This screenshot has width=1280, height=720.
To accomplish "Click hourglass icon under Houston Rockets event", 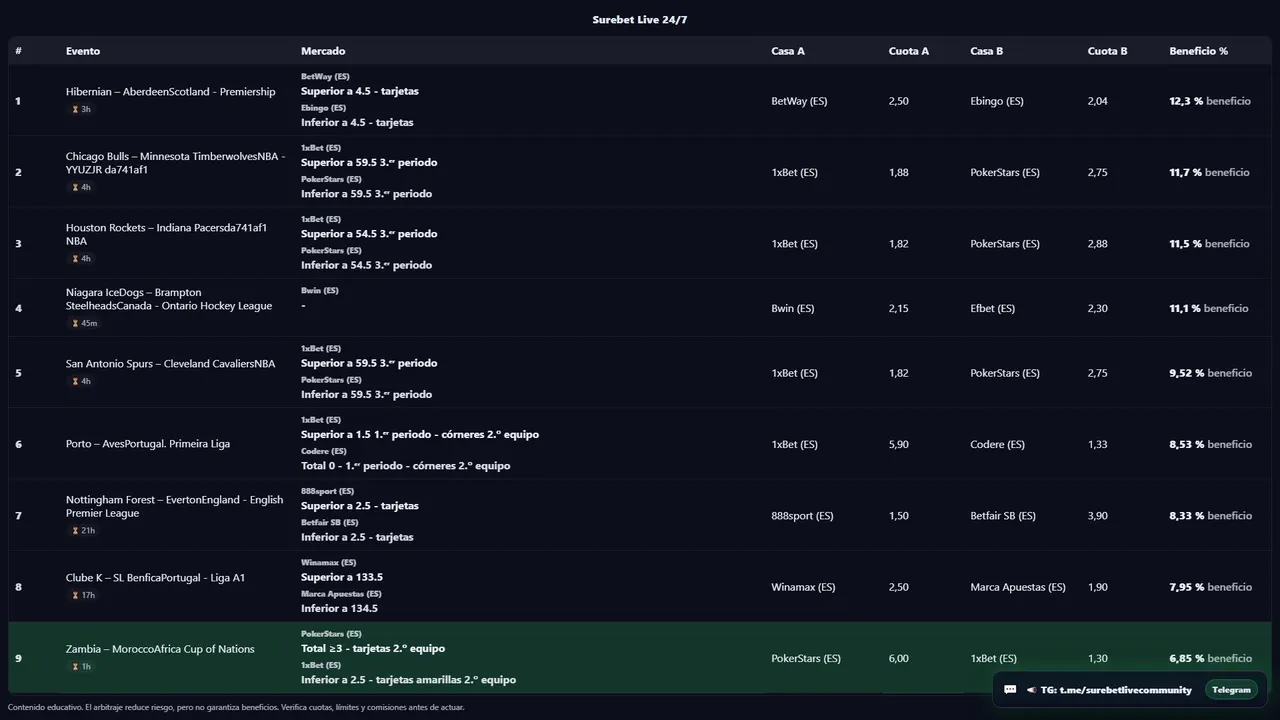I will [75, 259].
